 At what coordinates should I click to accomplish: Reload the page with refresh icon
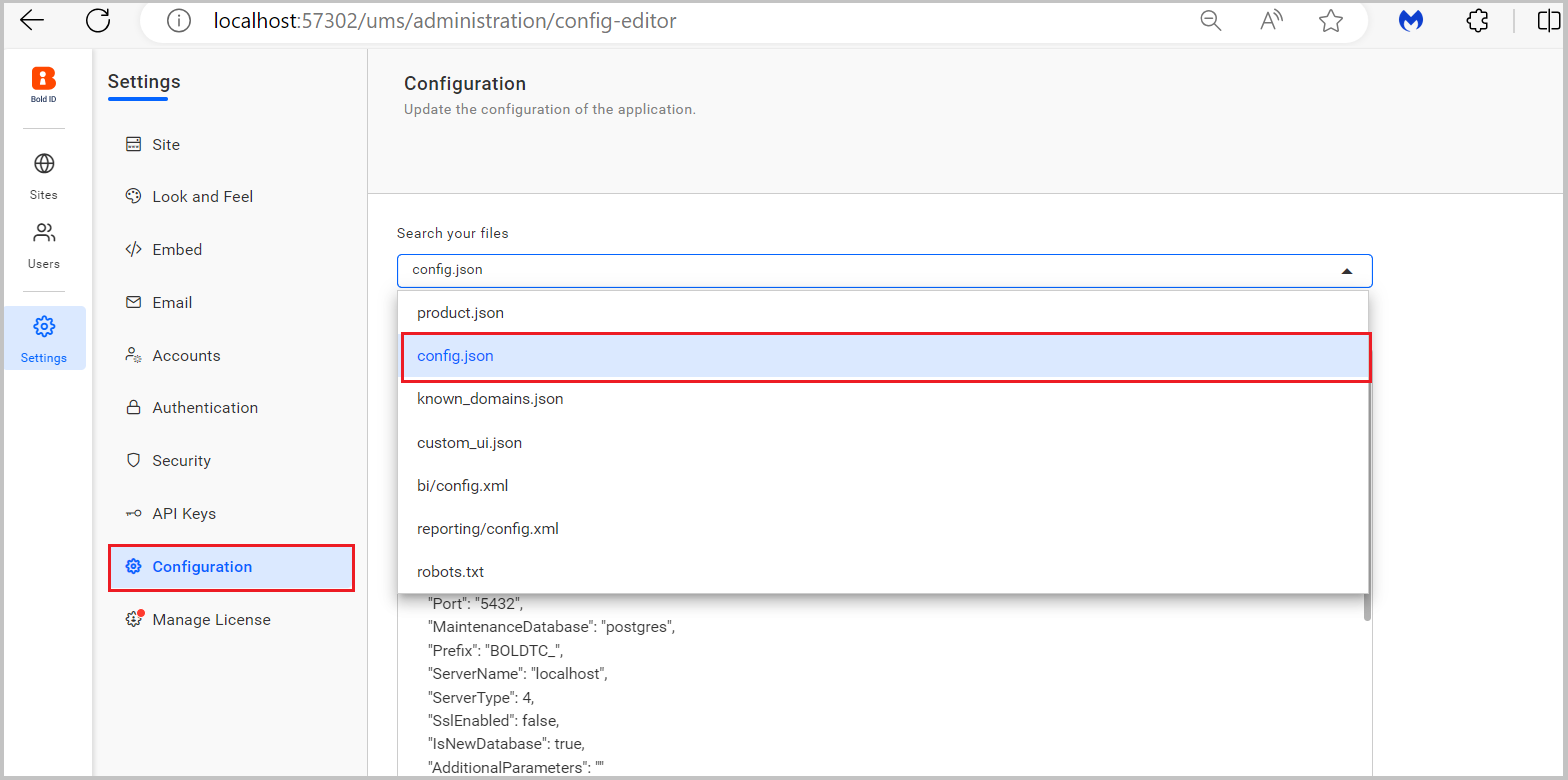[x=98, y=20]
